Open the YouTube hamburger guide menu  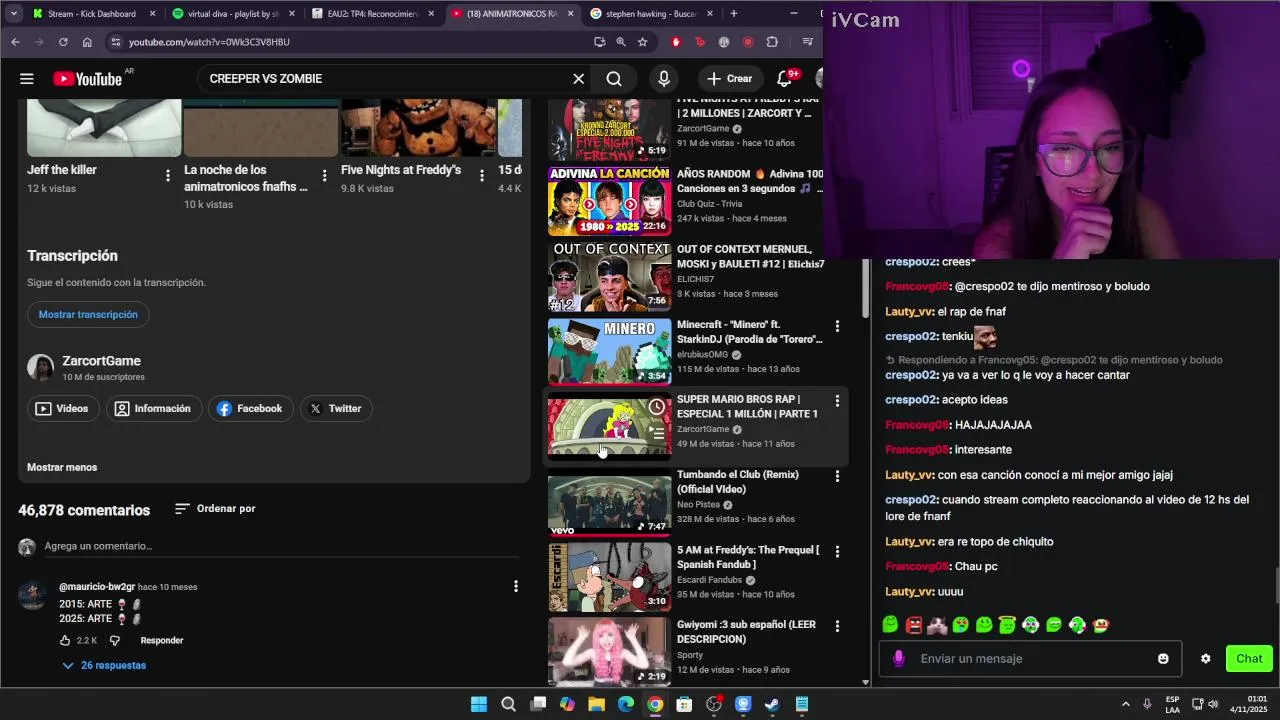point(27,79)
